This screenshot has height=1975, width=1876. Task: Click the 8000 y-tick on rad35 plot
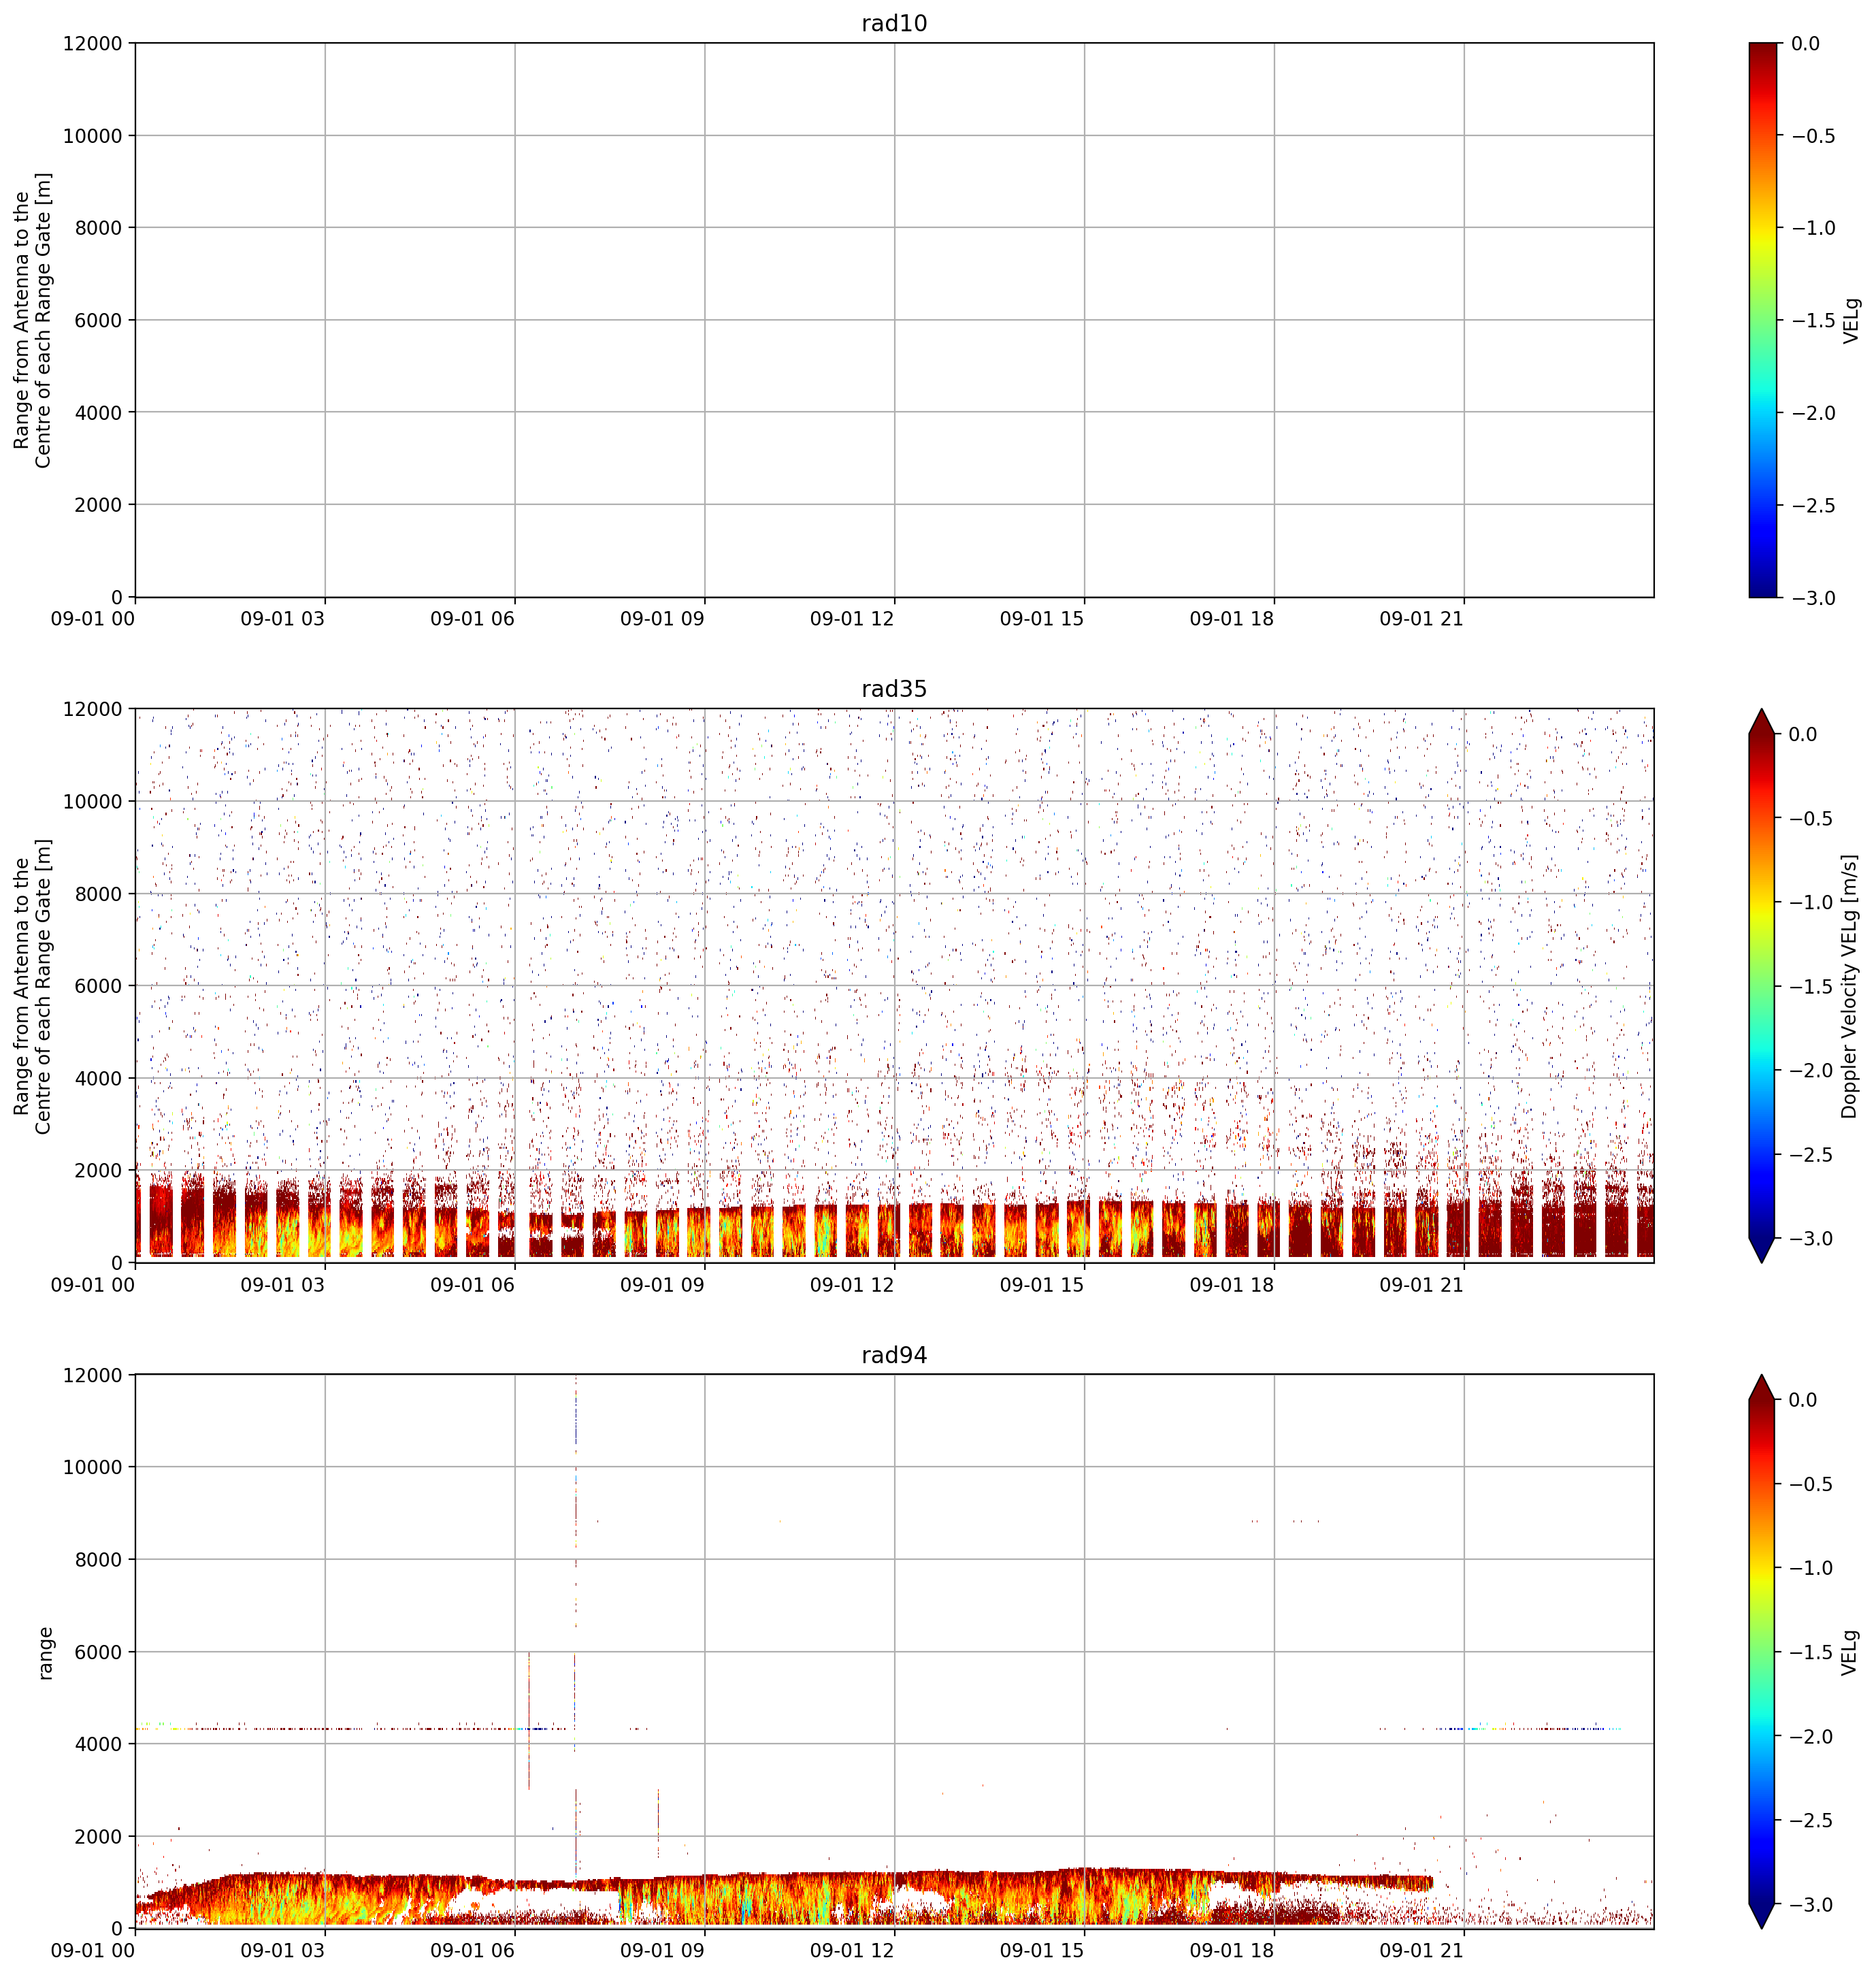98,894
